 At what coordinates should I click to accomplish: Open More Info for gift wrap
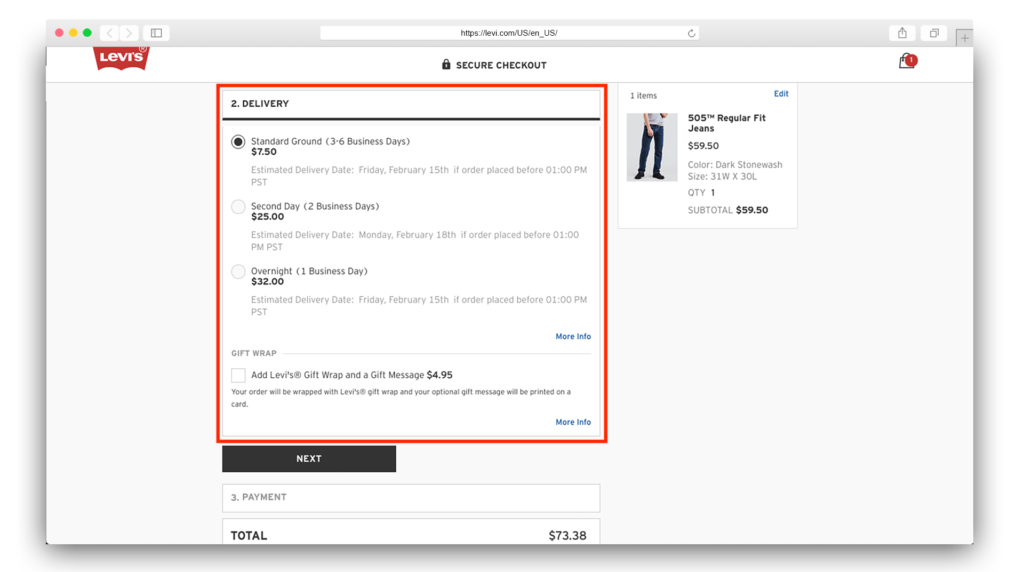pos(573,422)
